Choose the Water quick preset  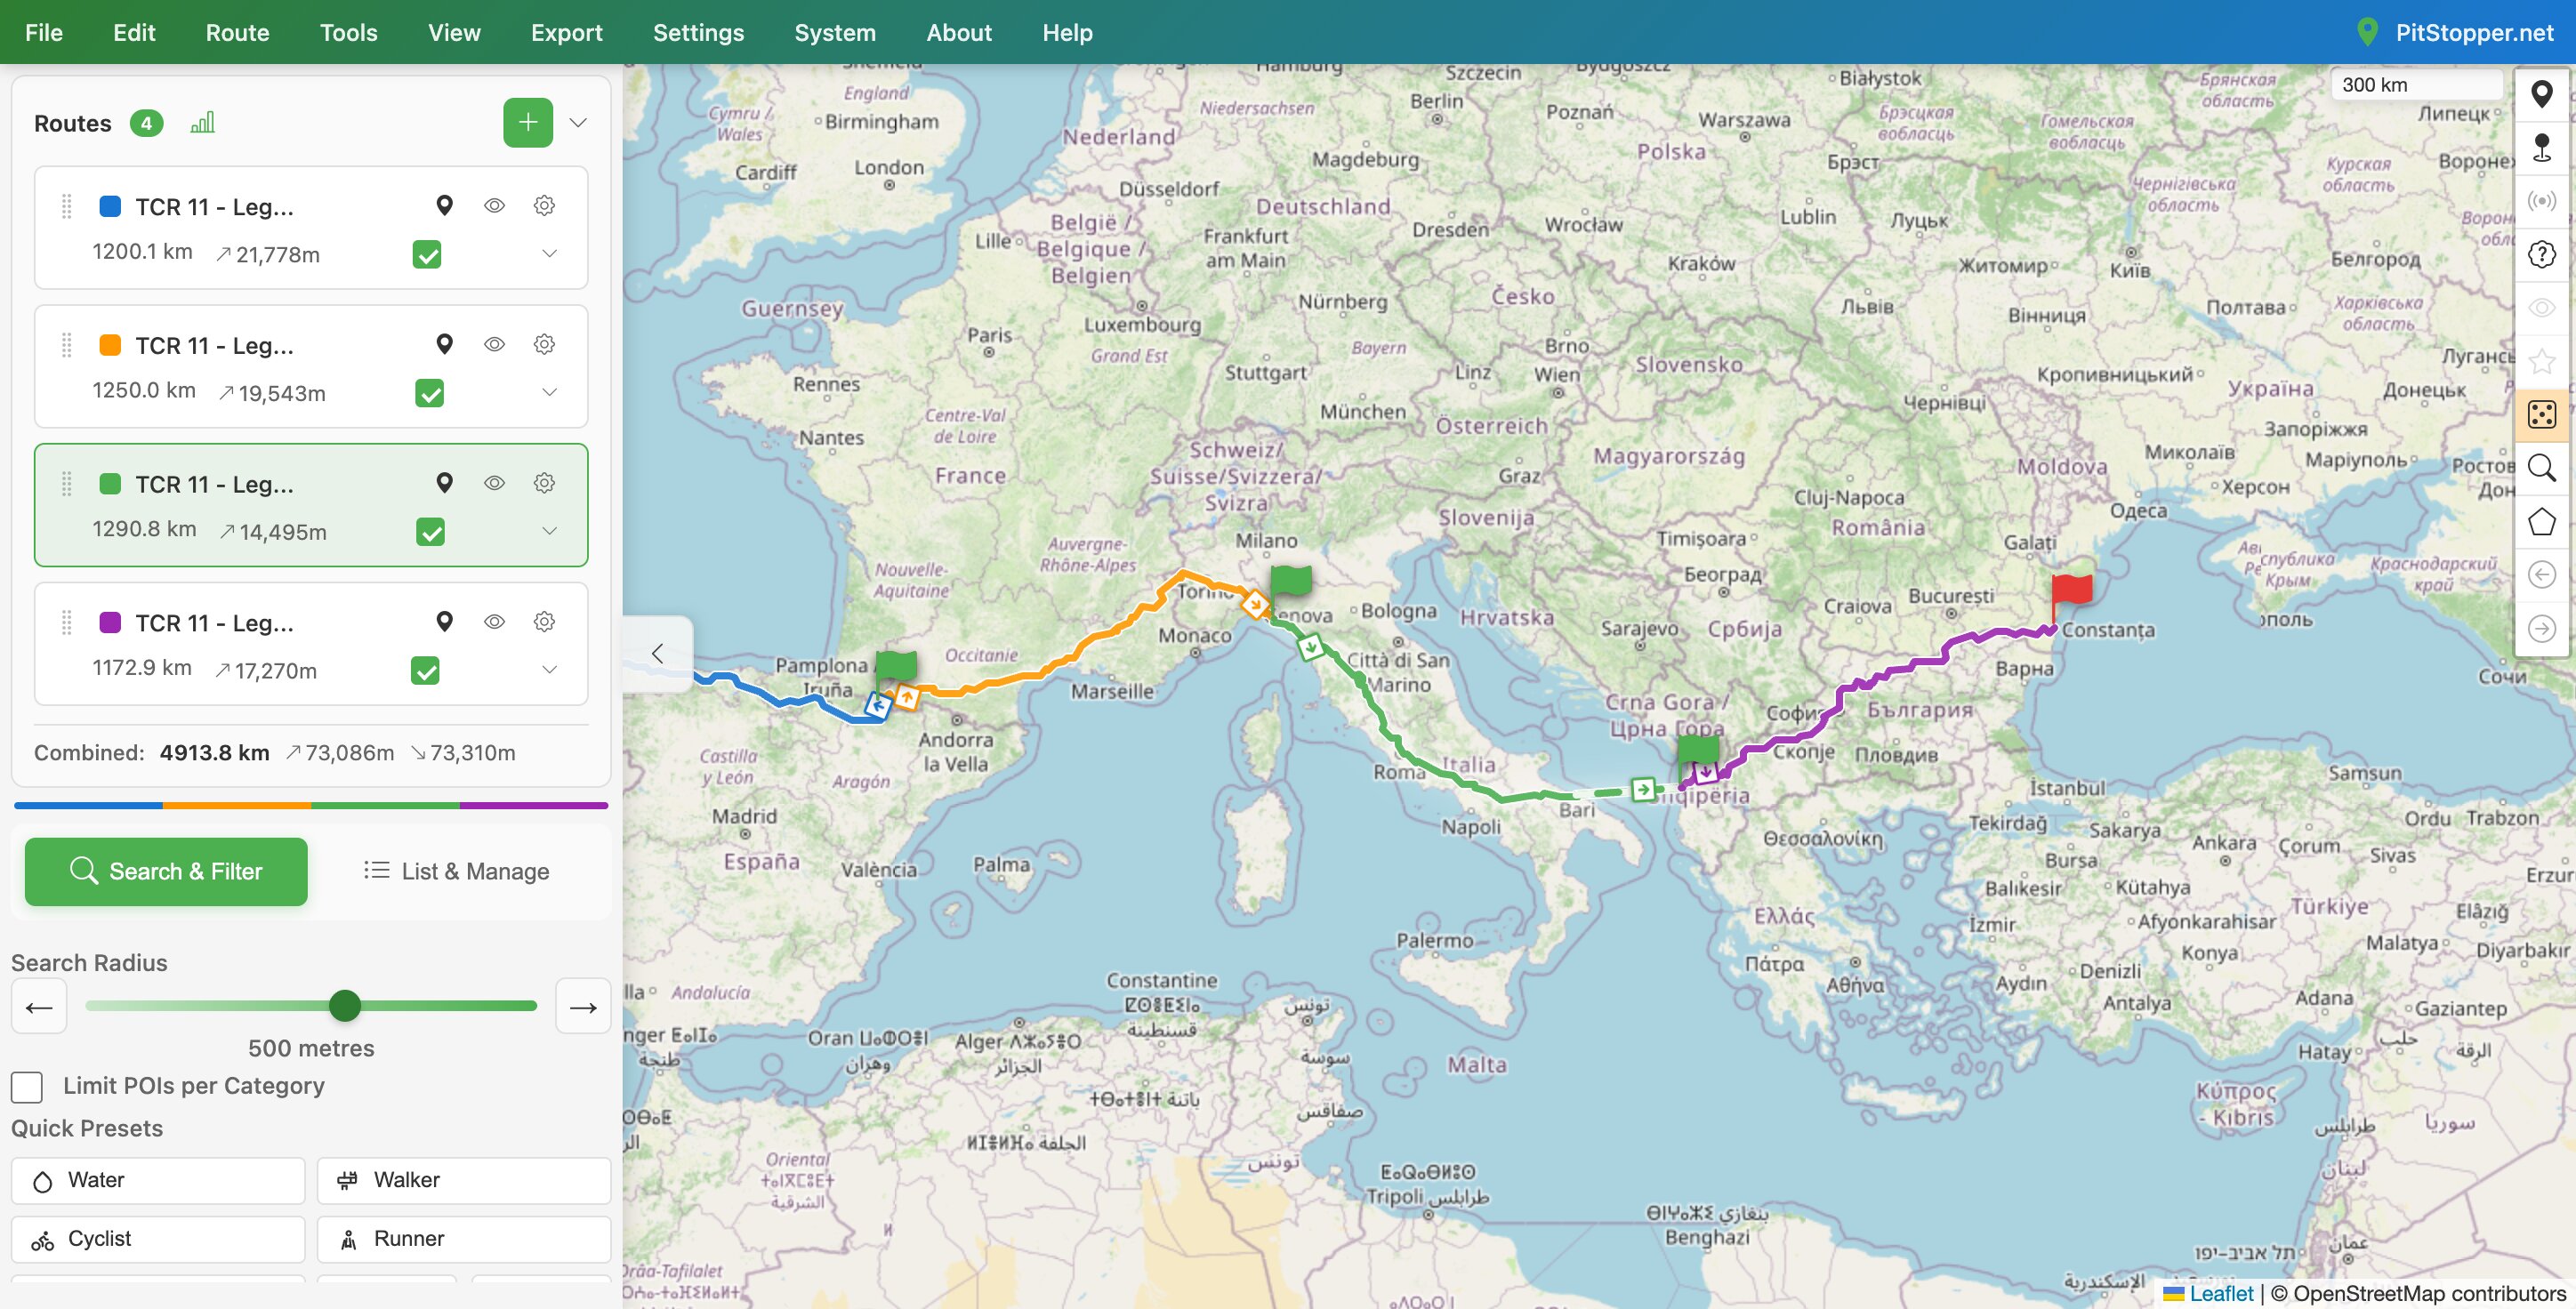pos(158,1181)
